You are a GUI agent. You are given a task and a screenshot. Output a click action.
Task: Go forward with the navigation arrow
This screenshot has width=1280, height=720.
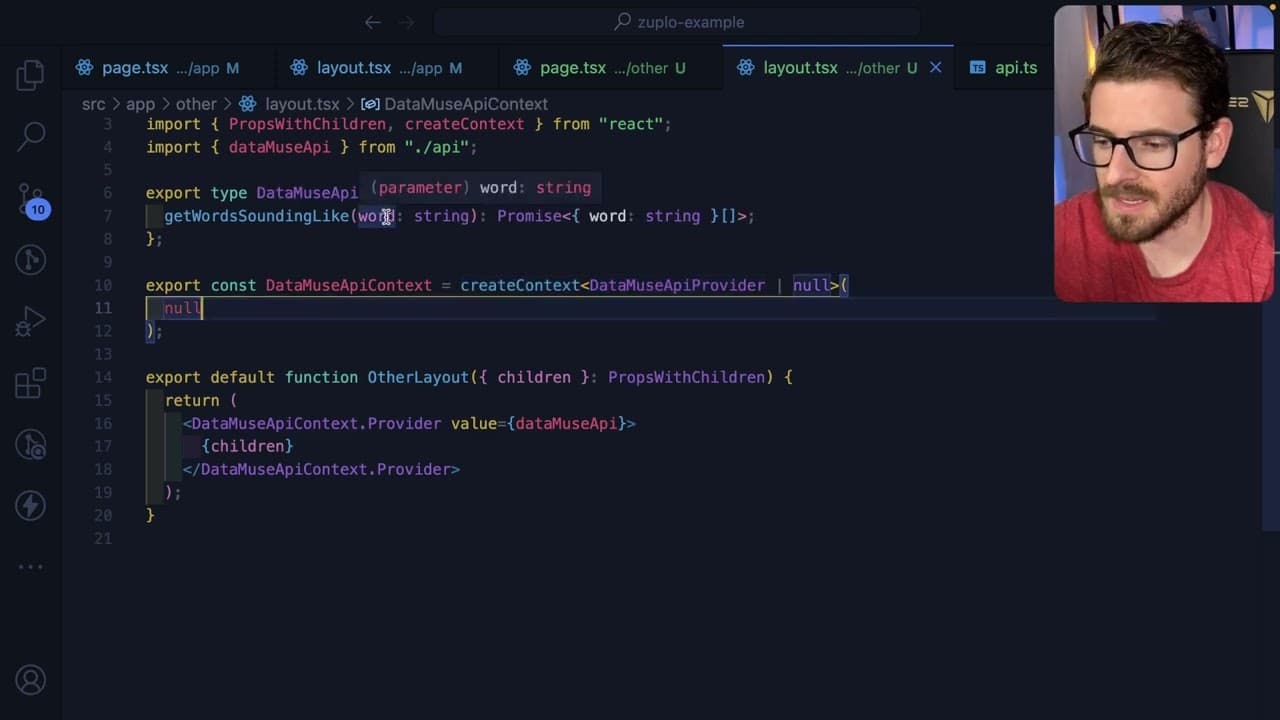pos(407,22)
